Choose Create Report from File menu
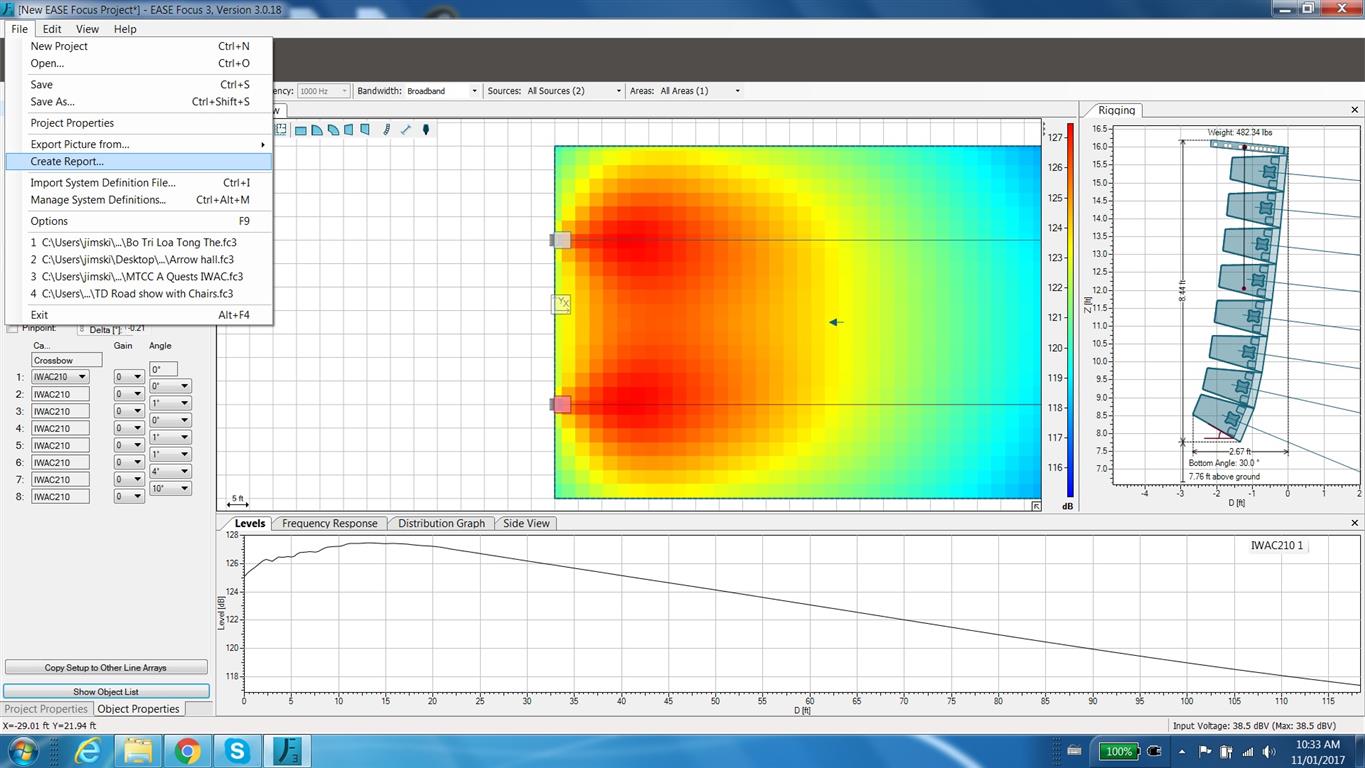The image size is (1365, 768). click(x=67, y=162)
